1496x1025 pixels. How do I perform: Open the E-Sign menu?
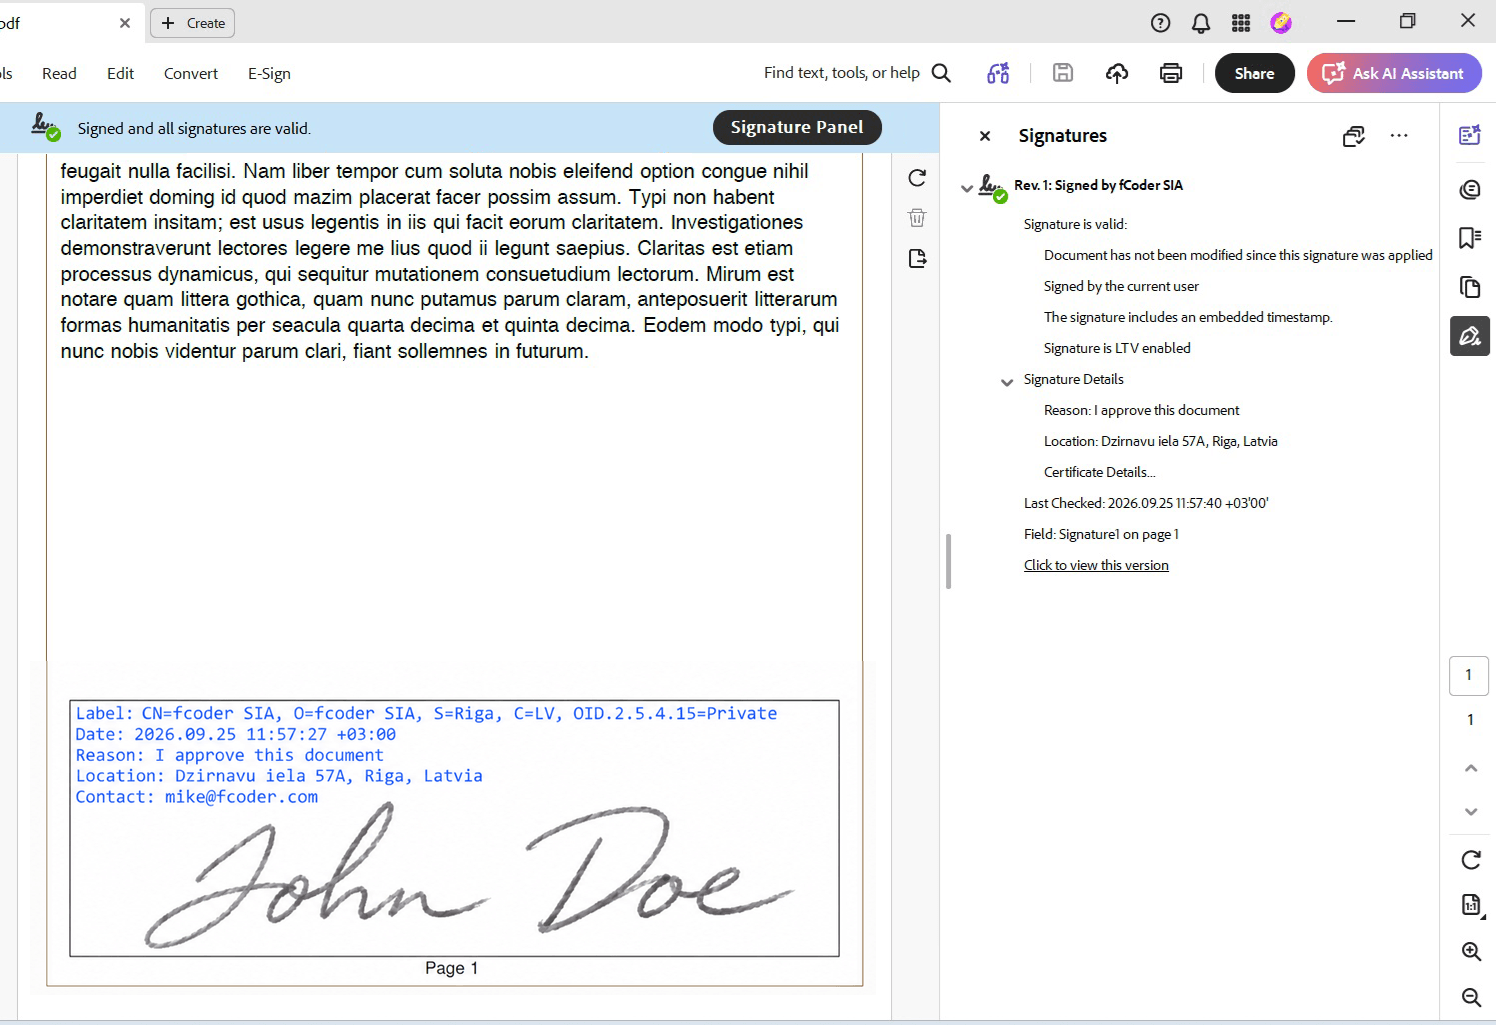(269, 74)
